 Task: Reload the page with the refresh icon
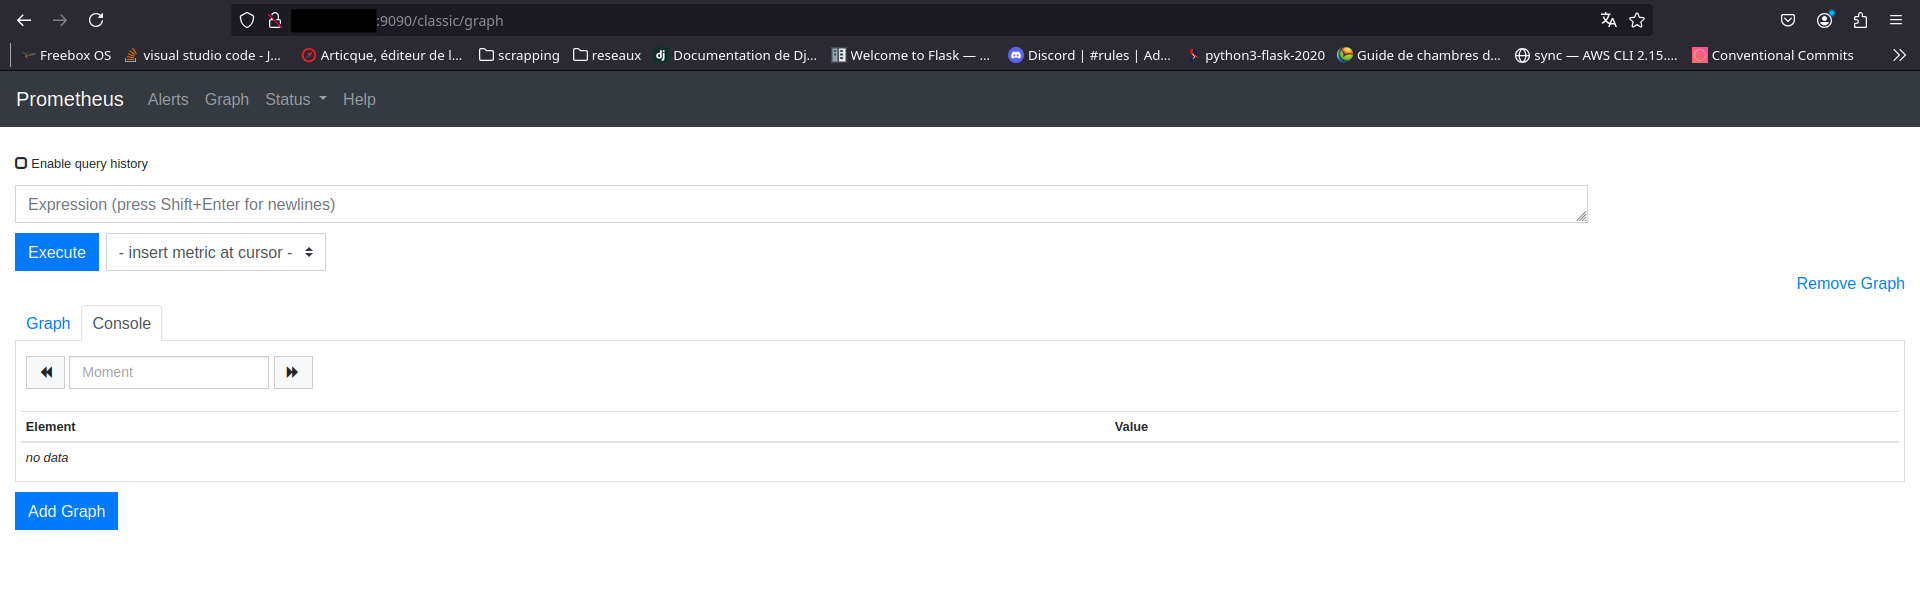tap(96, 20)
